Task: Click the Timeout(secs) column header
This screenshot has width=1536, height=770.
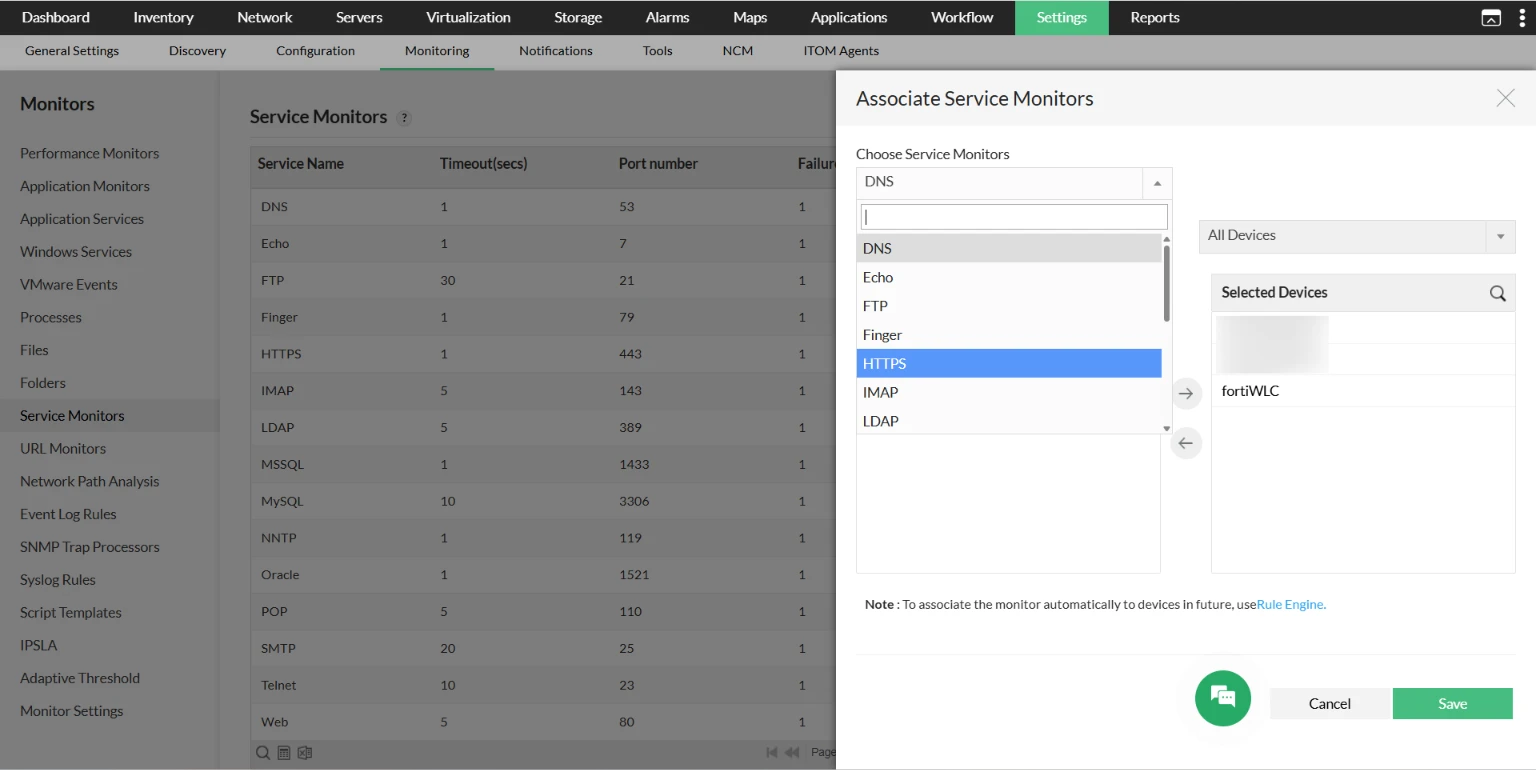Action: [483, 164]
